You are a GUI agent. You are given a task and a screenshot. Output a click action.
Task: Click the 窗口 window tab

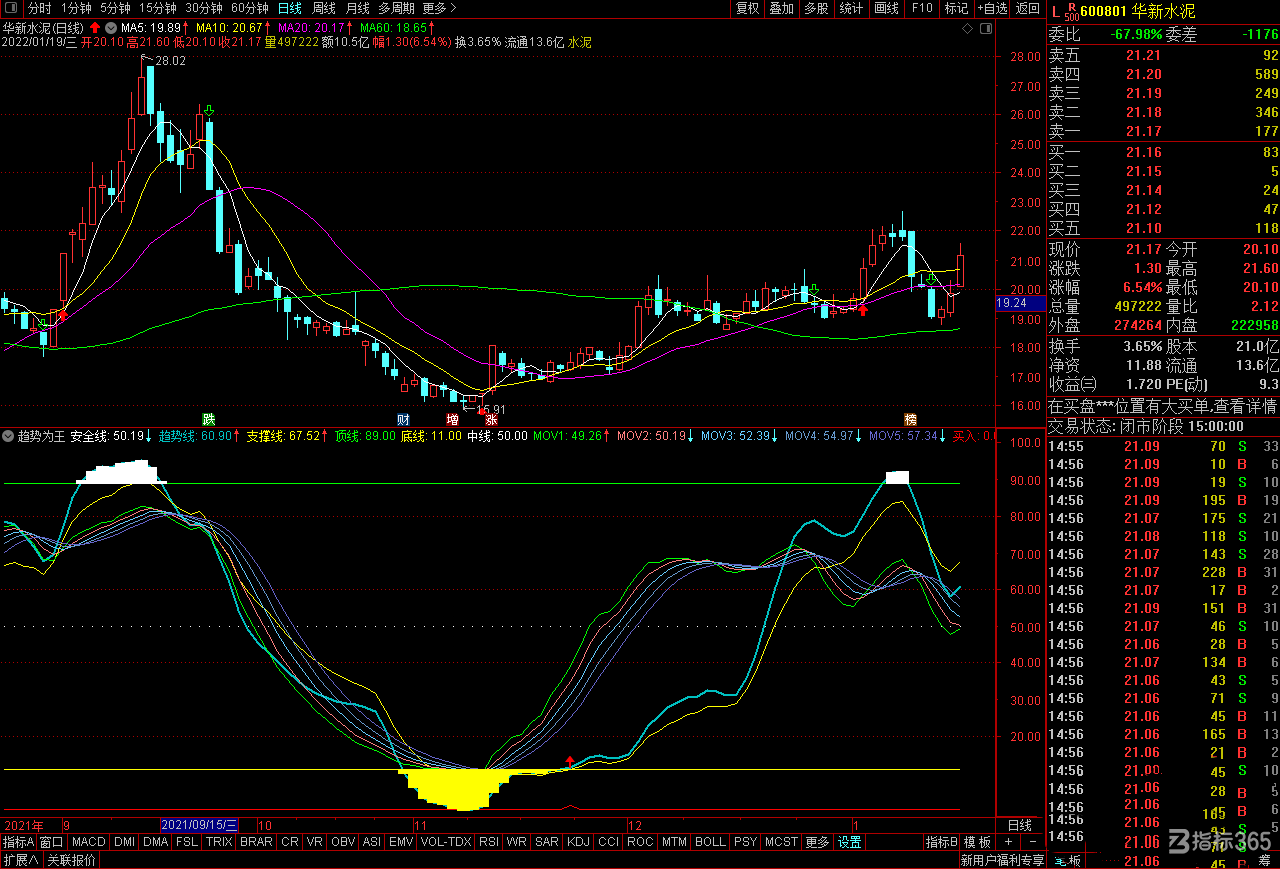52,842
